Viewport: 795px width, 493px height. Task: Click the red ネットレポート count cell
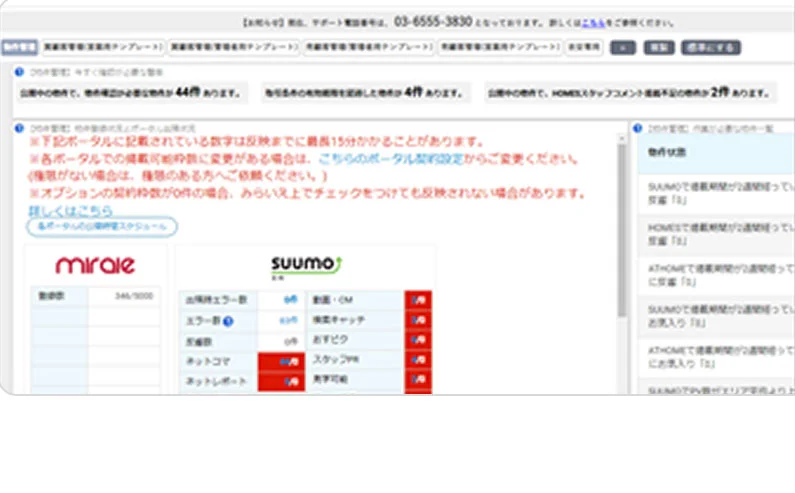tap(281, 381)
